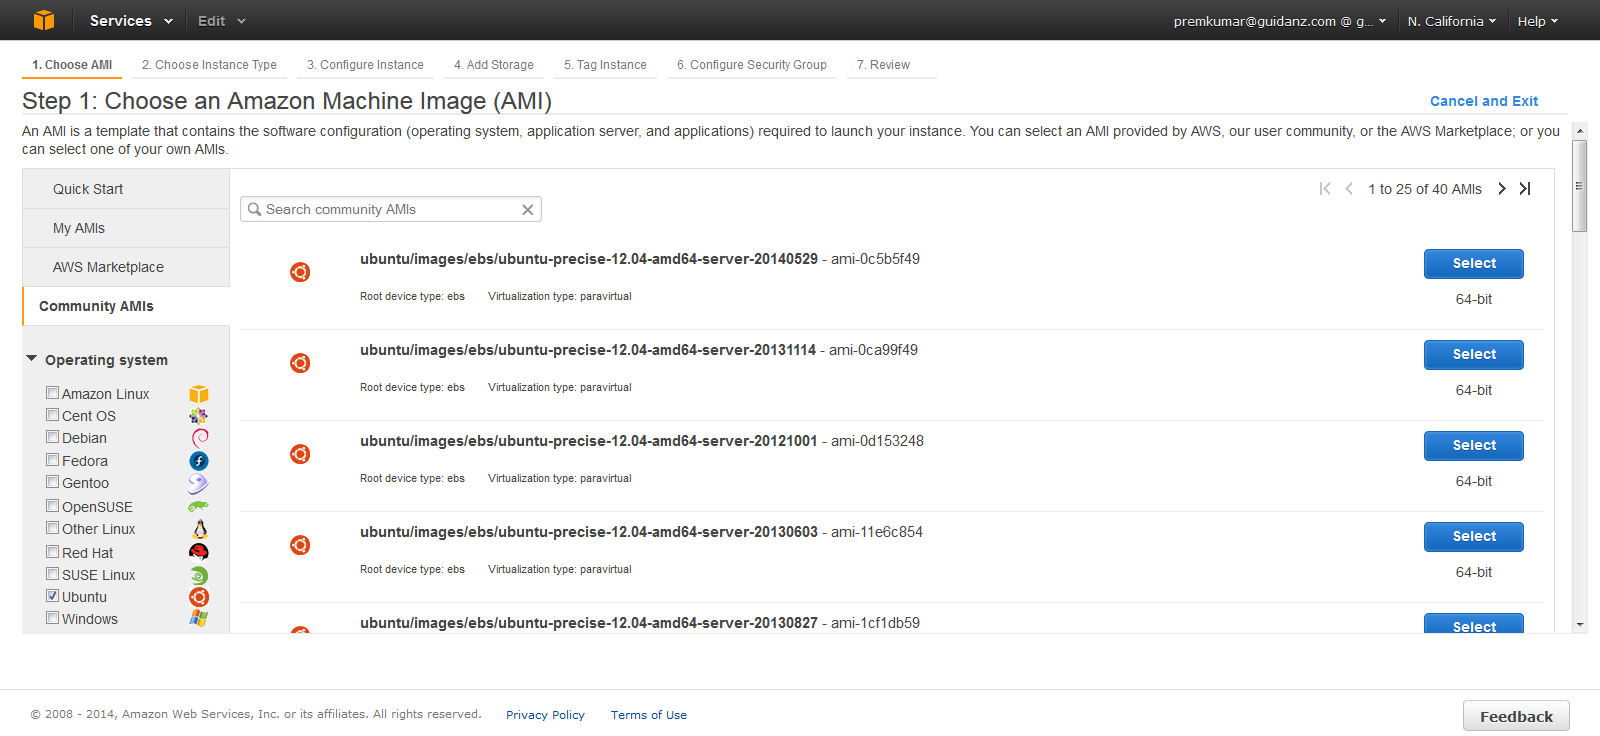Click the page vertical scrollbar thumb
Screen dimensions: 1600x736
coord(1580,186)
